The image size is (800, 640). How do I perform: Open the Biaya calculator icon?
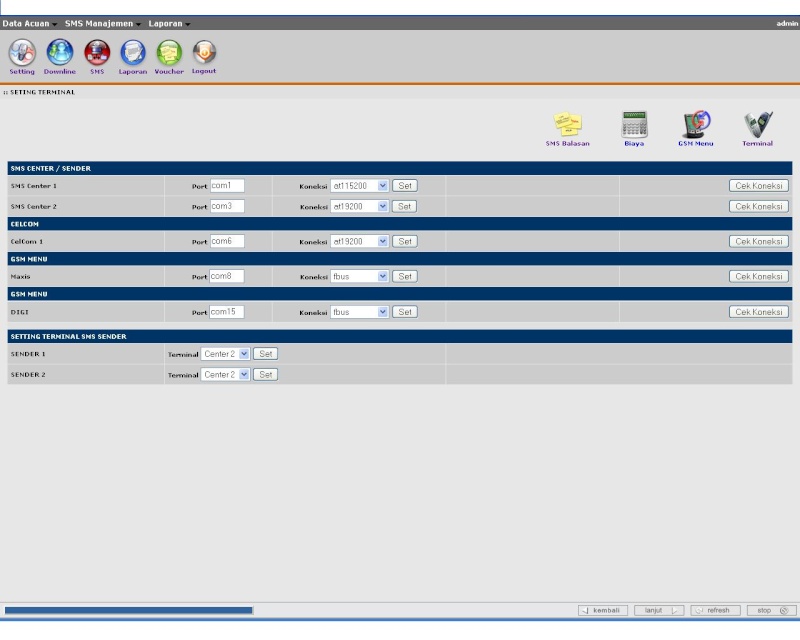point(634,129)
